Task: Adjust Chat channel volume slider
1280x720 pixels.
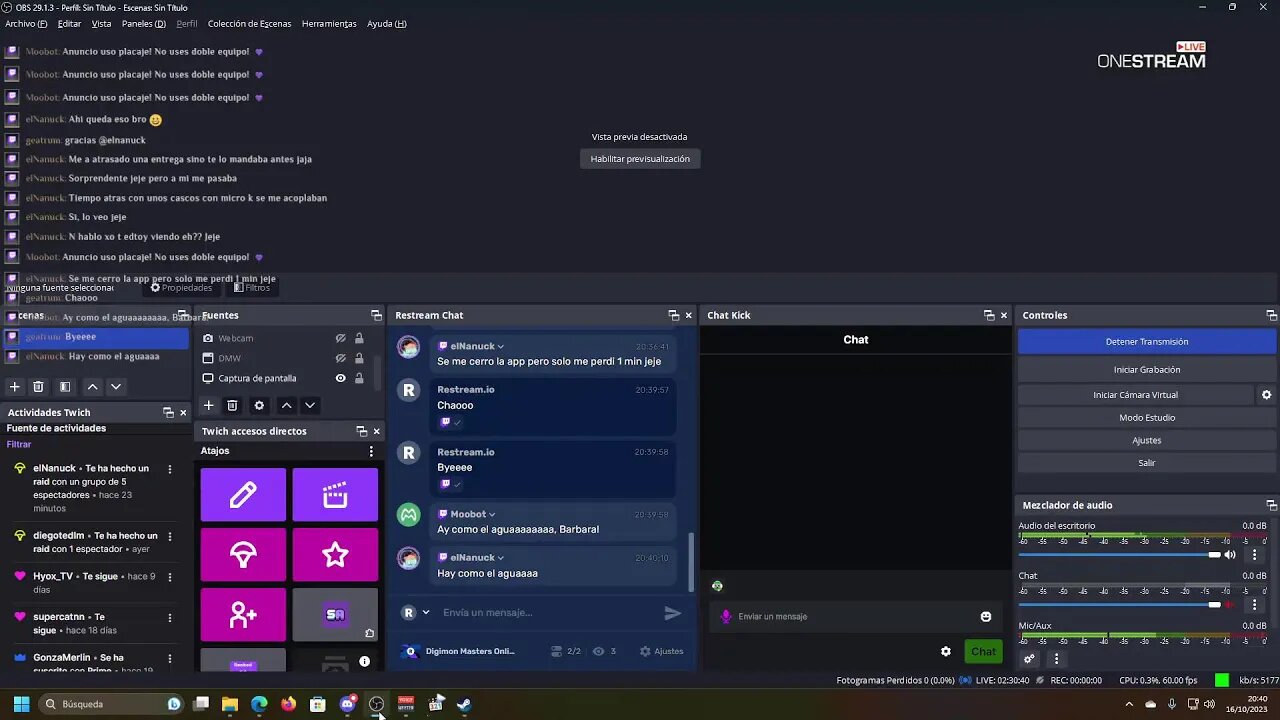Action: tap(1120, 605)
